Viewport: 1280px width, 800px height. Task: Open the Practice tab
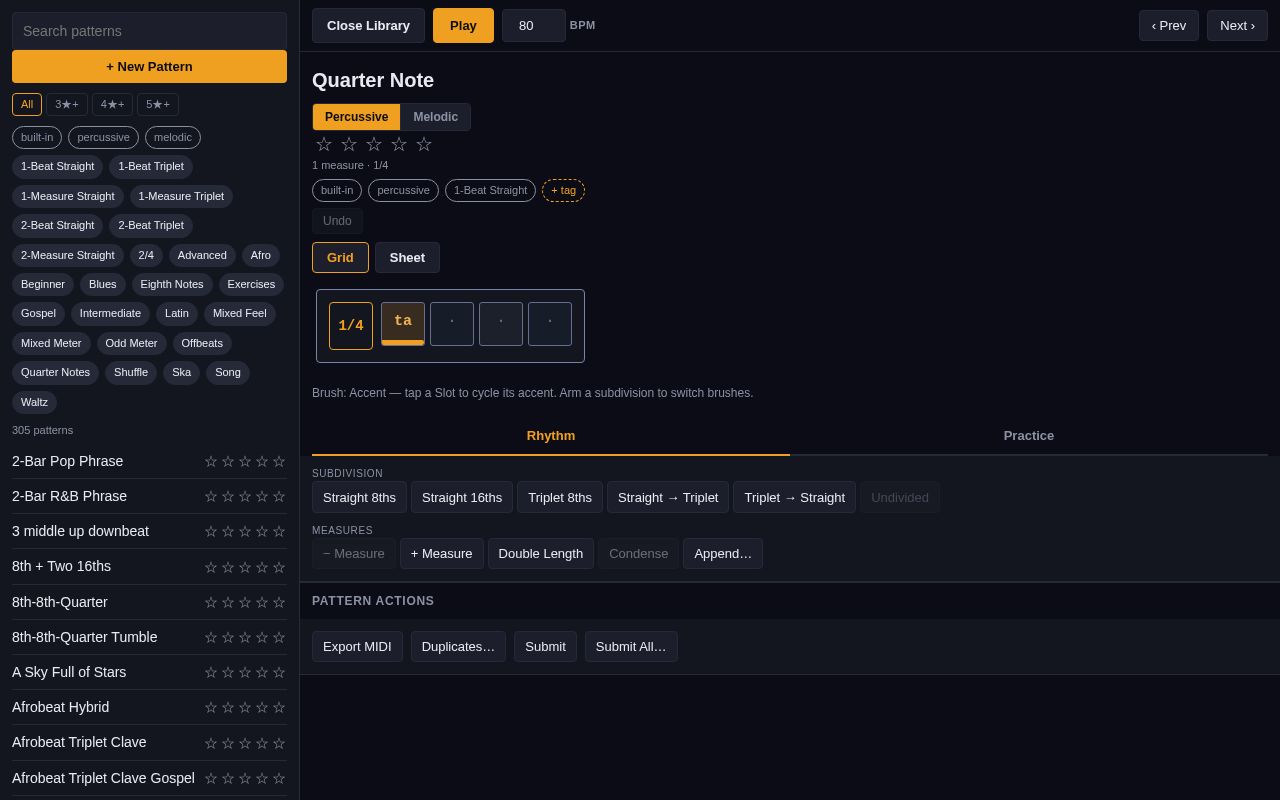coord(1029,436)
